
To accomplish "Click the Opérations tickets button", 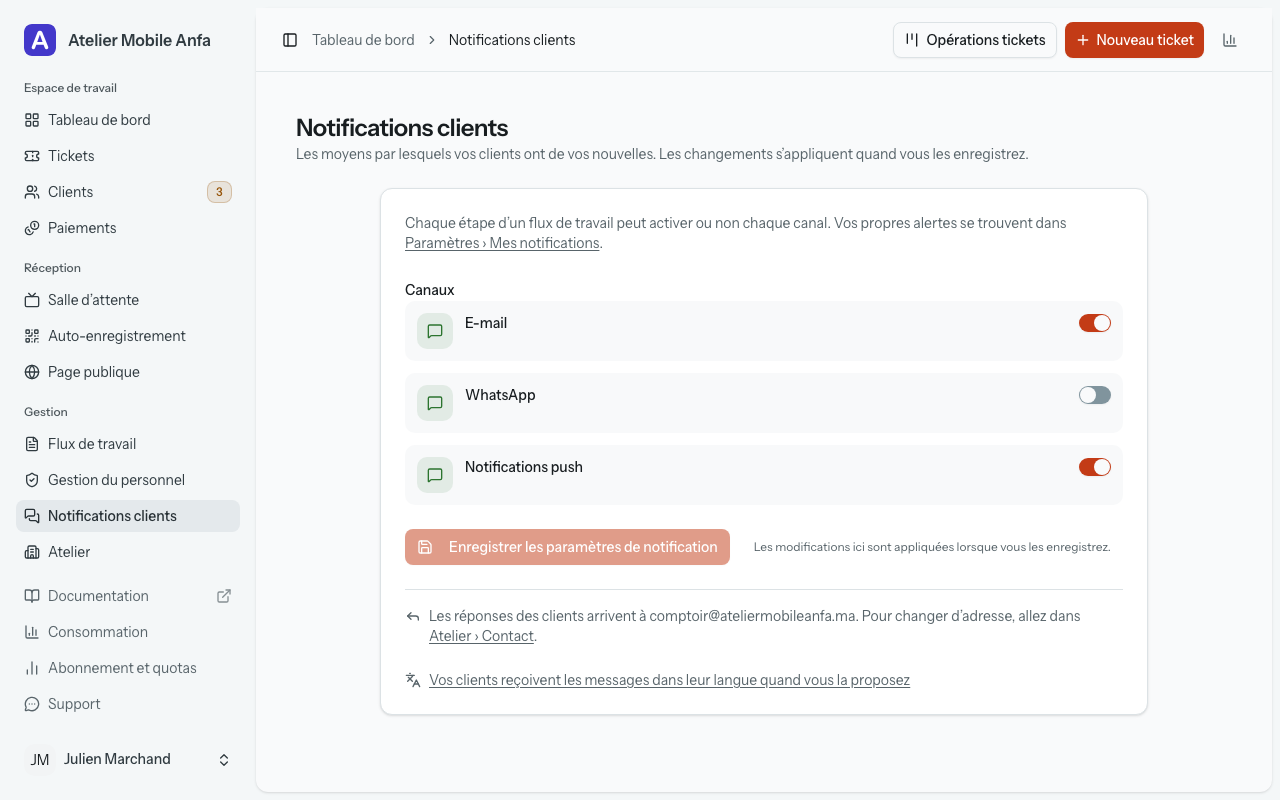I will 975,40.
